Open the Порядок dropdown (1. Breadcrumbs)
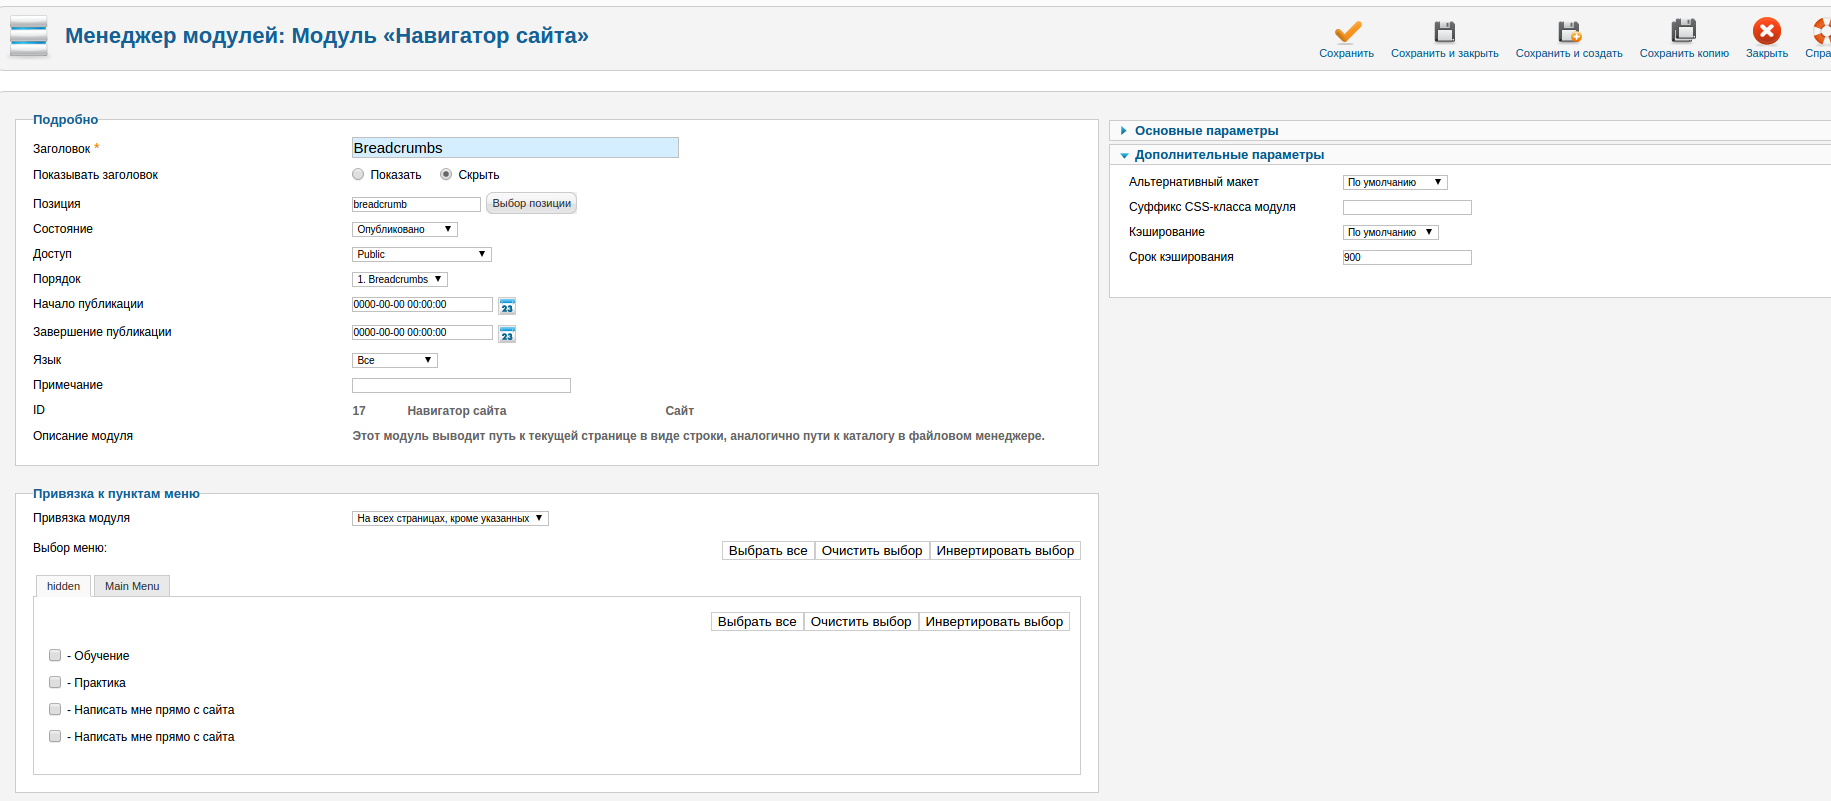Viewport: 1831px width, 801px height. pyautogui.click(x=400, y=279)
